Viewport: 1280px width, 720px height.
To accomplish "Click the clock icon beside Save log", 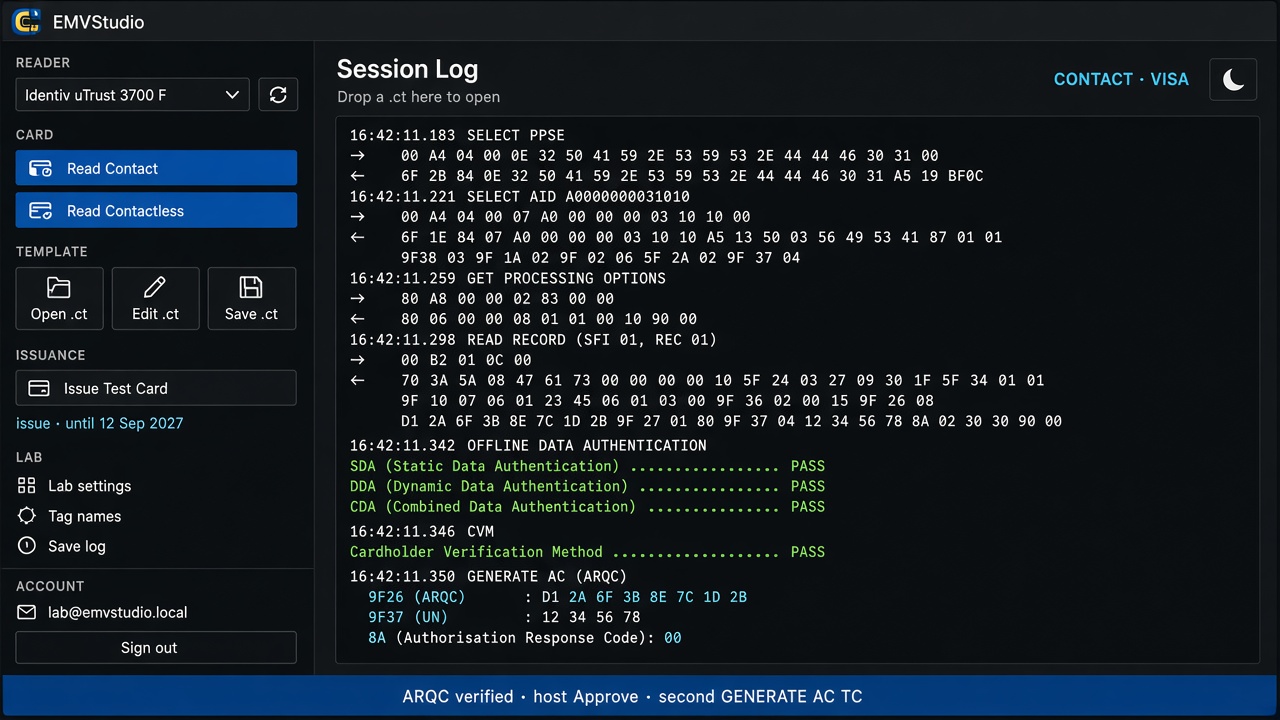I will (27, 546).
